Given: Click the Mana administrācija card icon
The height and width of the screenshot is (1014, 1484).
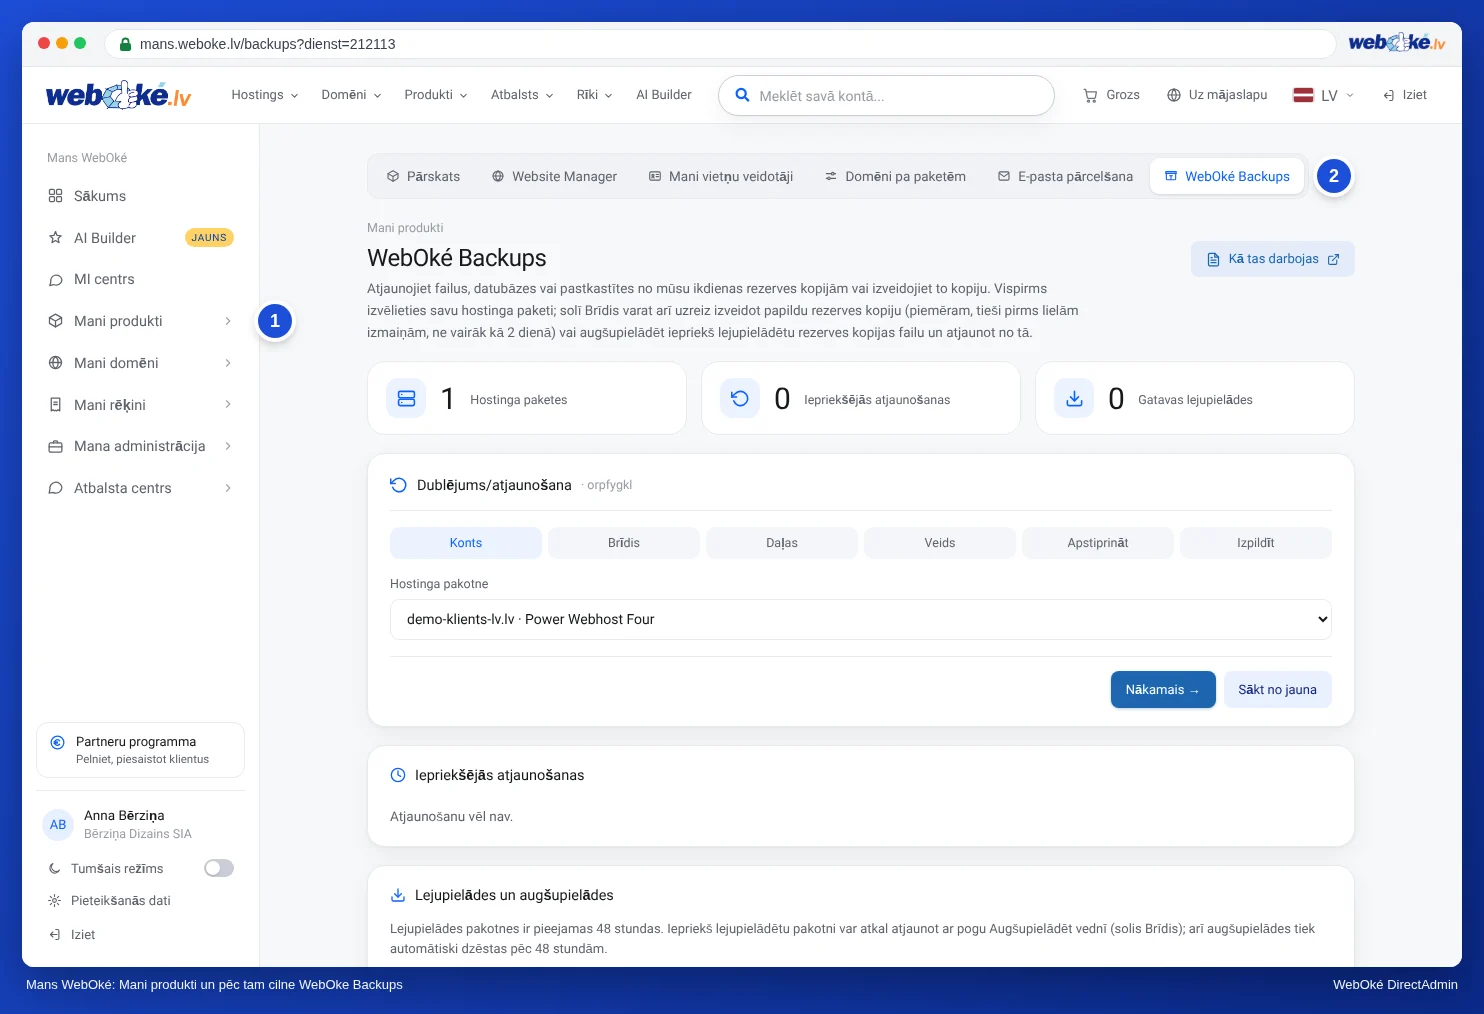Looking at the screenshot, I should click(56, 446).
